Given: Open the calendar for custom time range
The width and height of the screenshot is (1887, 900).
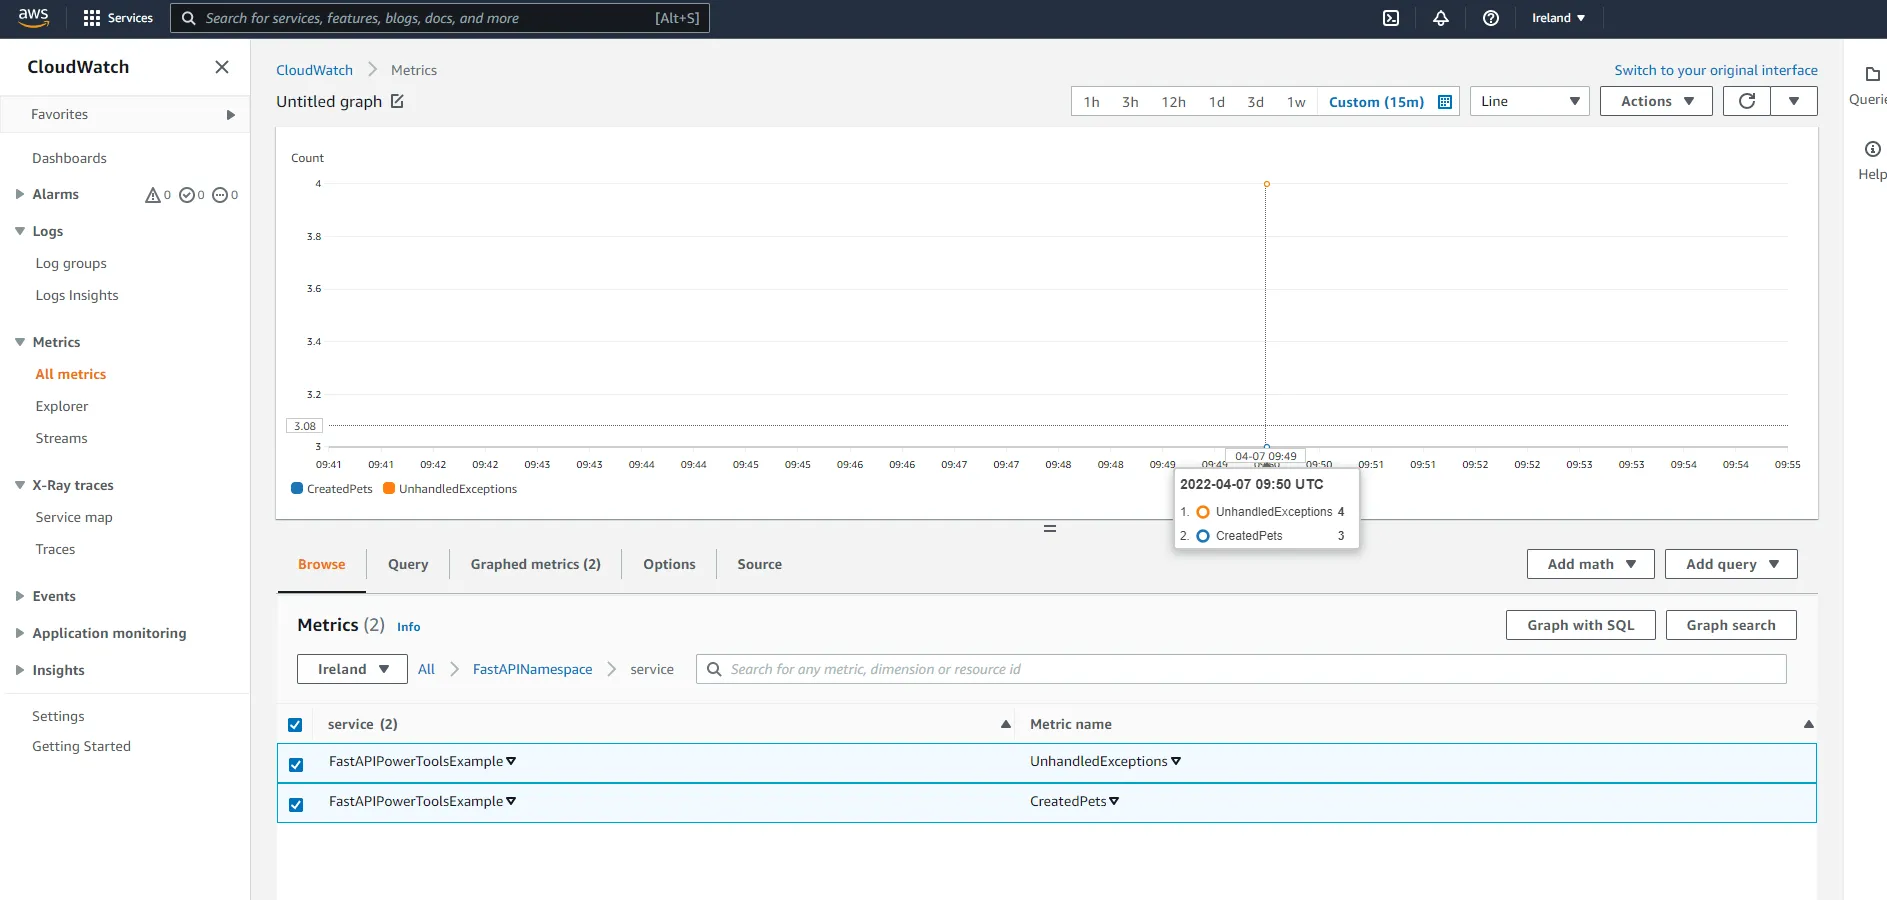Looking at the screenshot, I should tap(1444, 101).
